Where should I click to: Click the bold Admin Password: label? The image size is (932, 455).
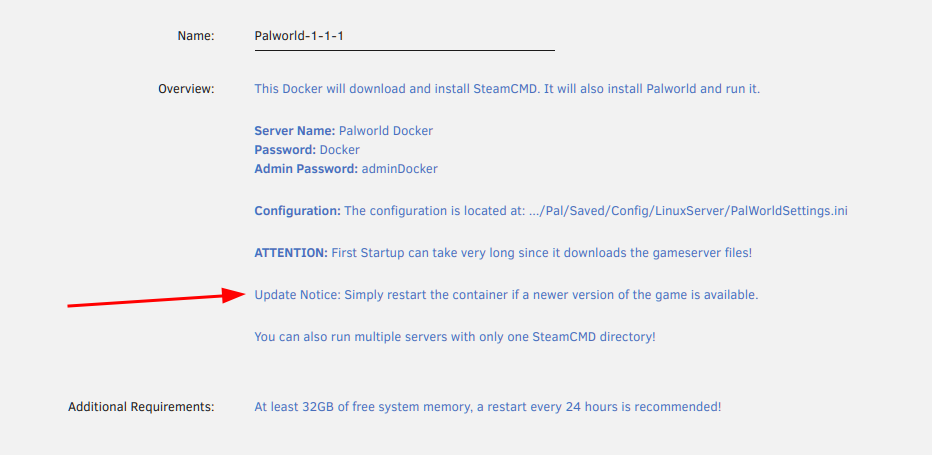[x=306, y=169]
